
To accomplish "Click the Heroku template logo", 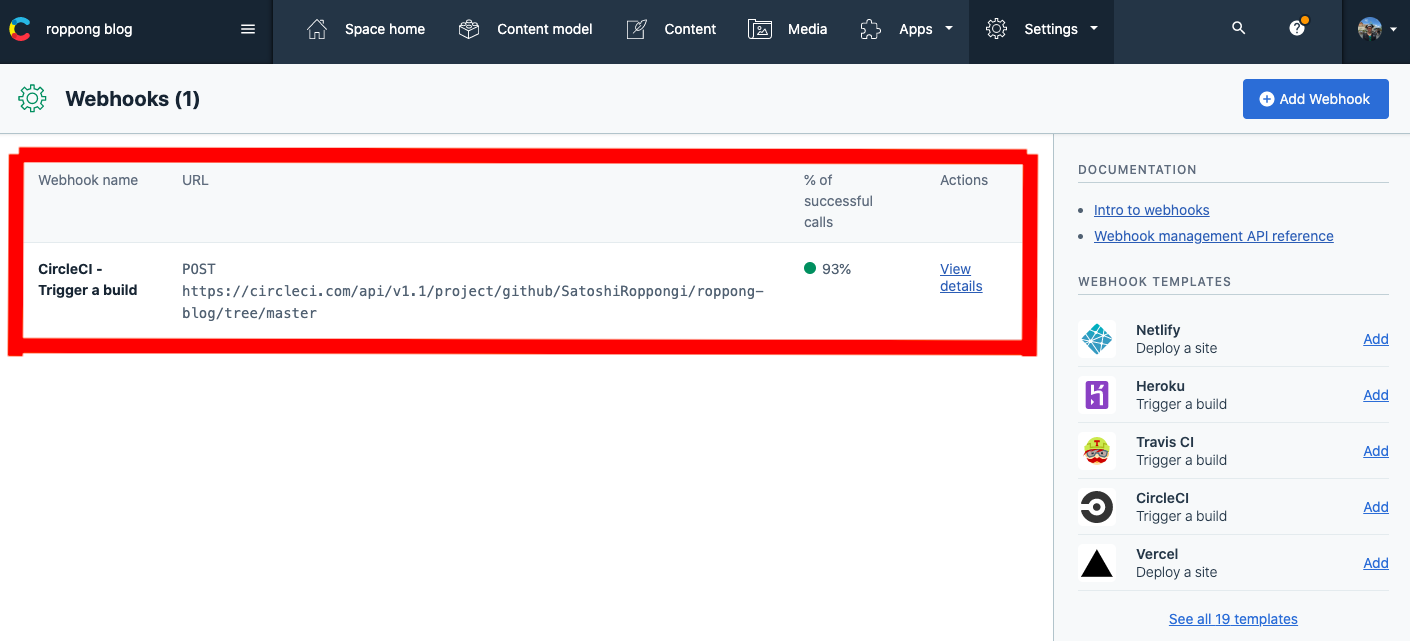I will click(x=1097, y=395).
